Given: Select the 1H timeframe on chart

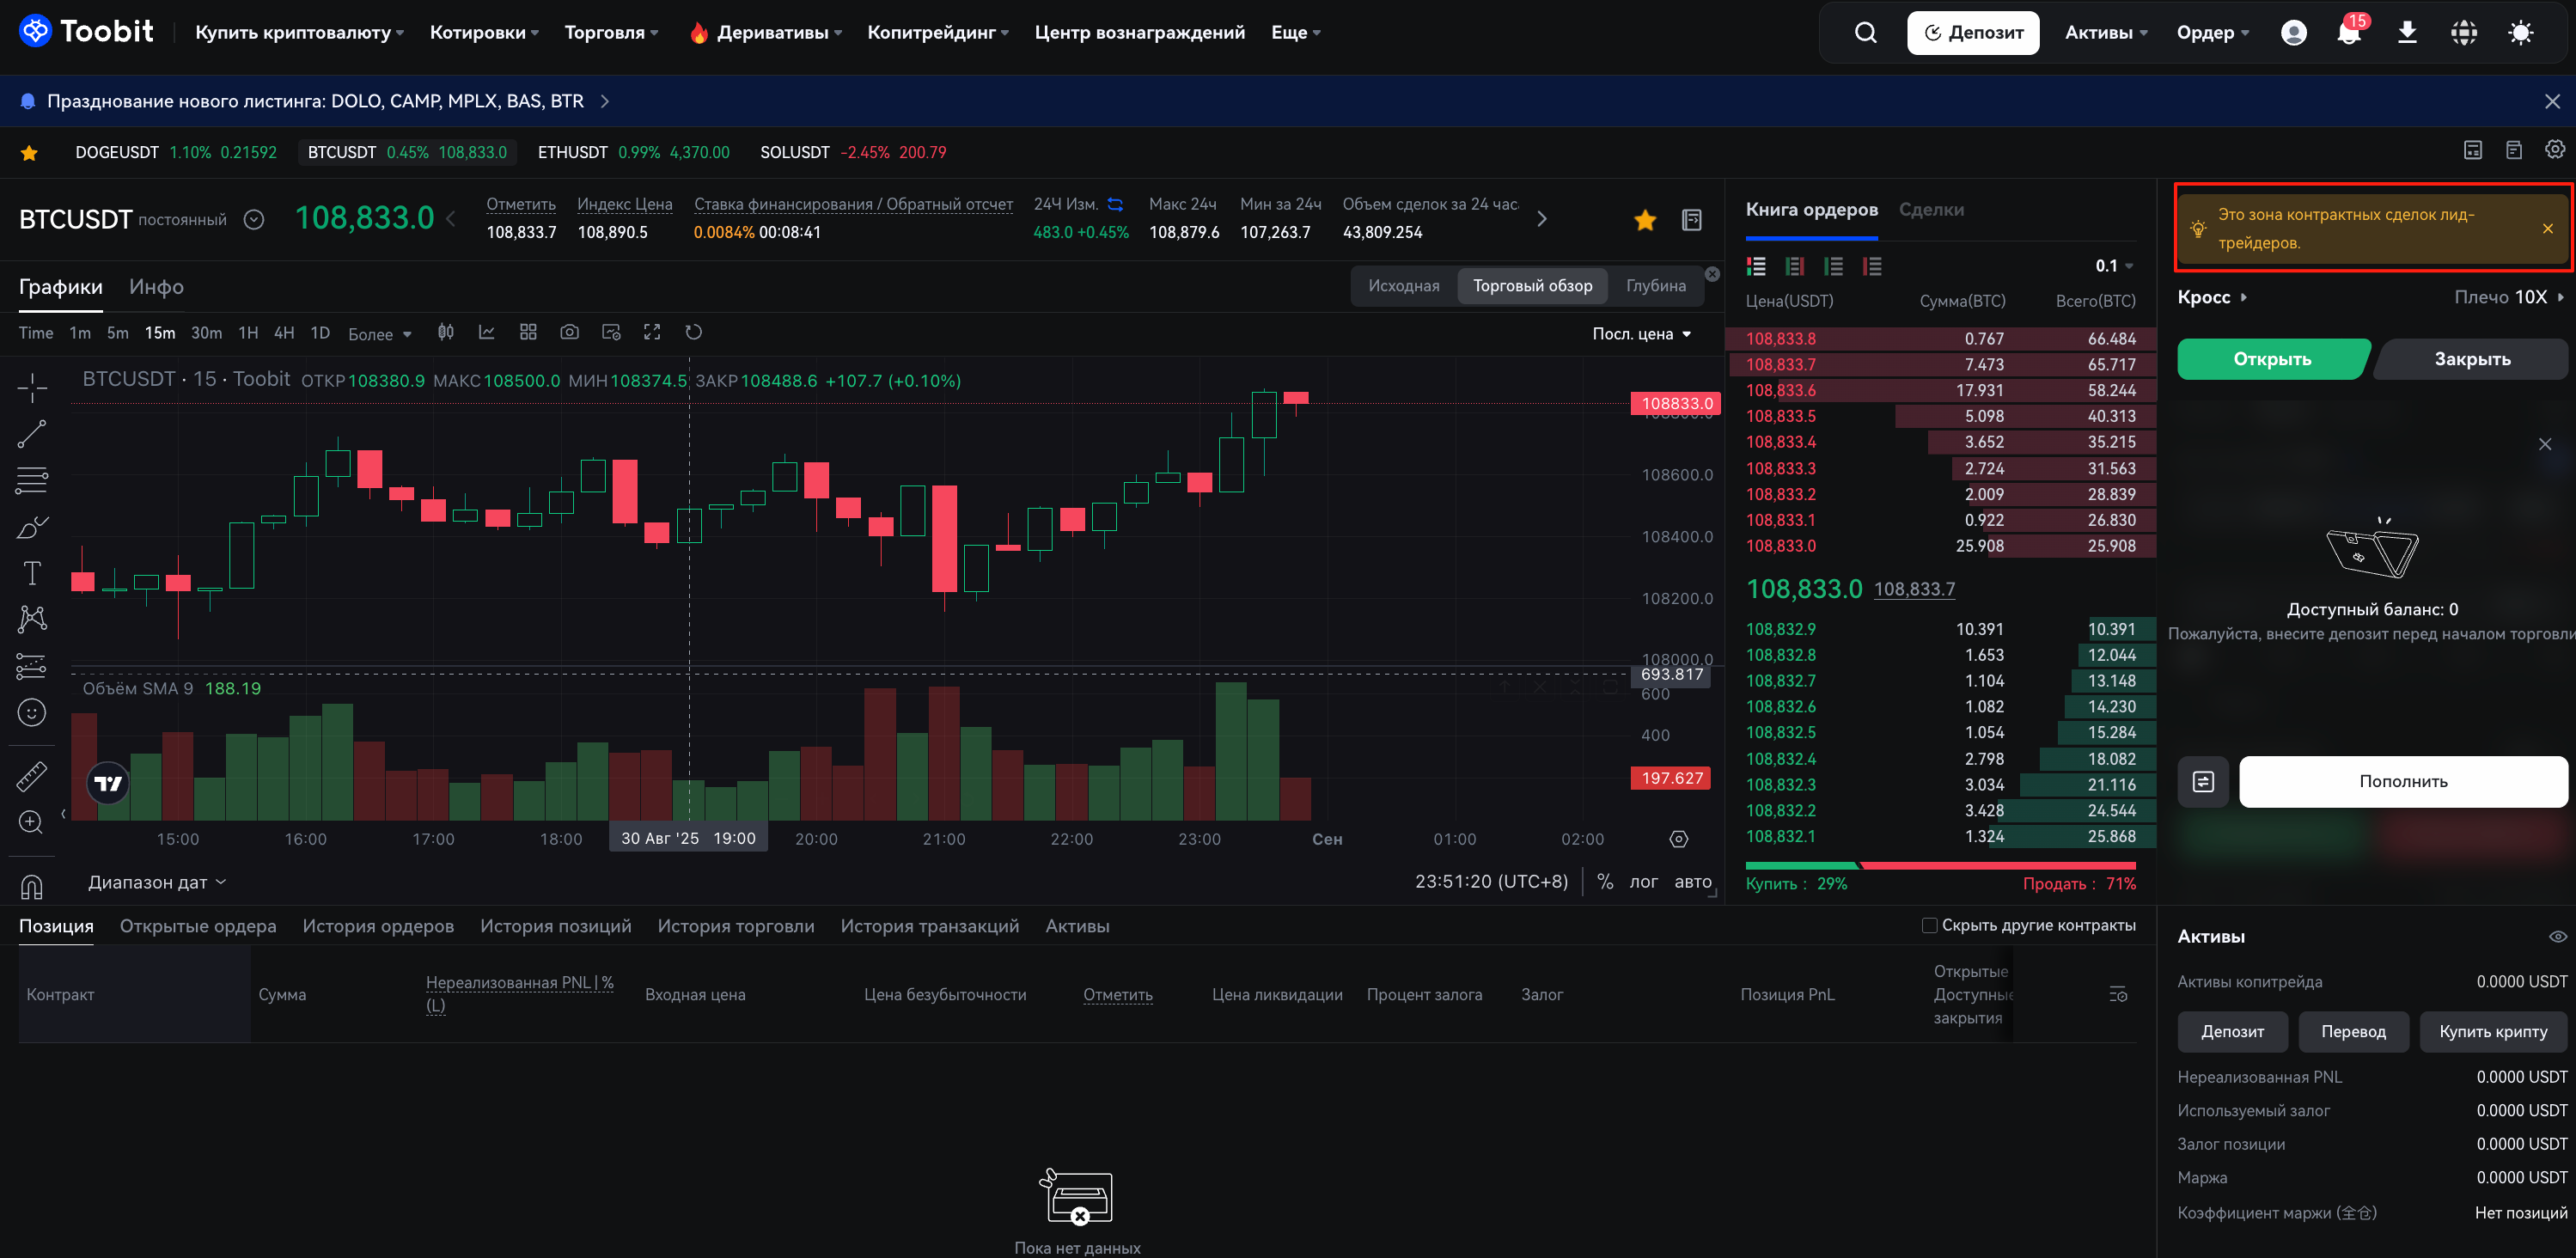Looking at the screenshot, I should [x=248, y=333].
